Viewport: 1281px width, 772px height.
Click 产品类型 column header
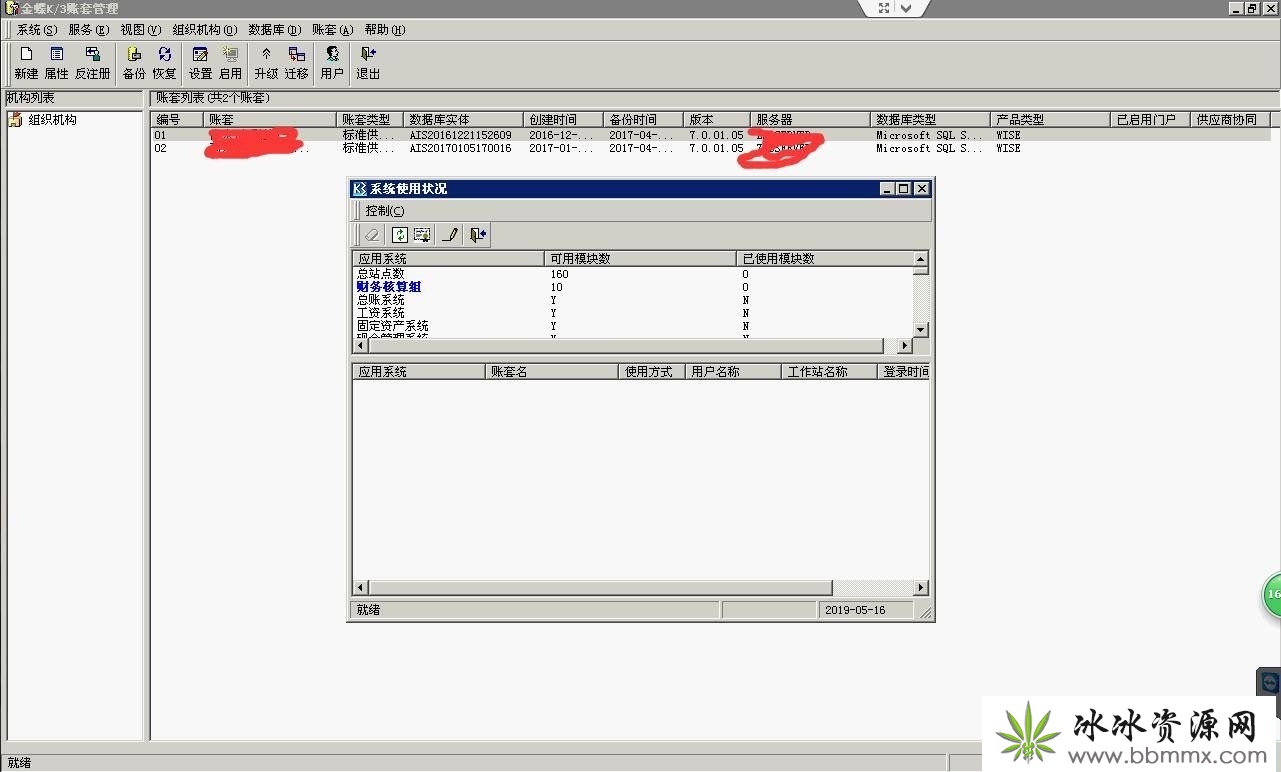click(x=1051, y=119)
